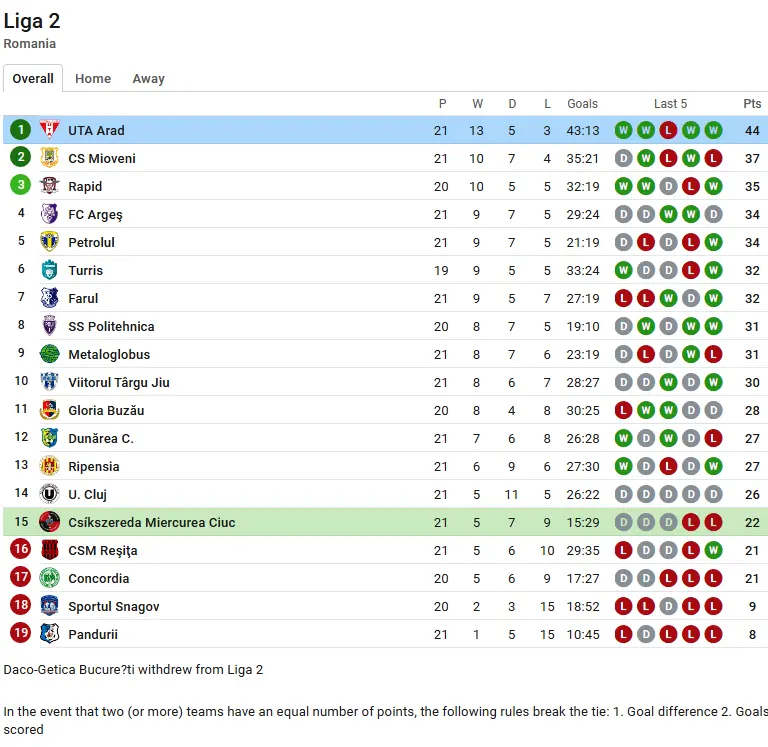The height and width of the screenshot is (747, 768).
Task: Open the Petrolul team link
Action: tap(91, 242)
